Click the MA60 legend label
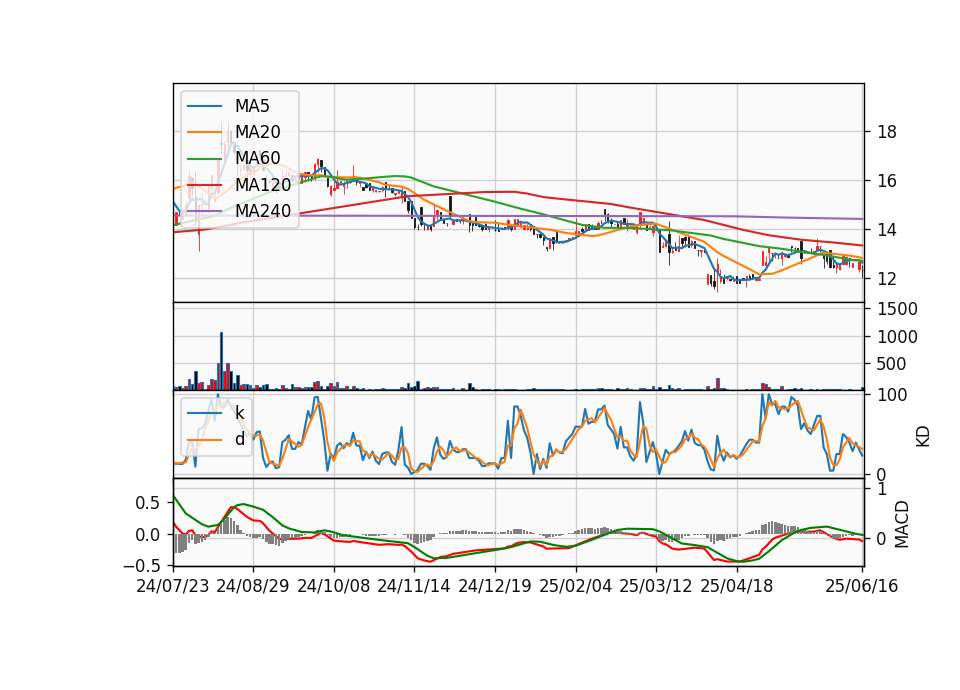 (257, 158)
